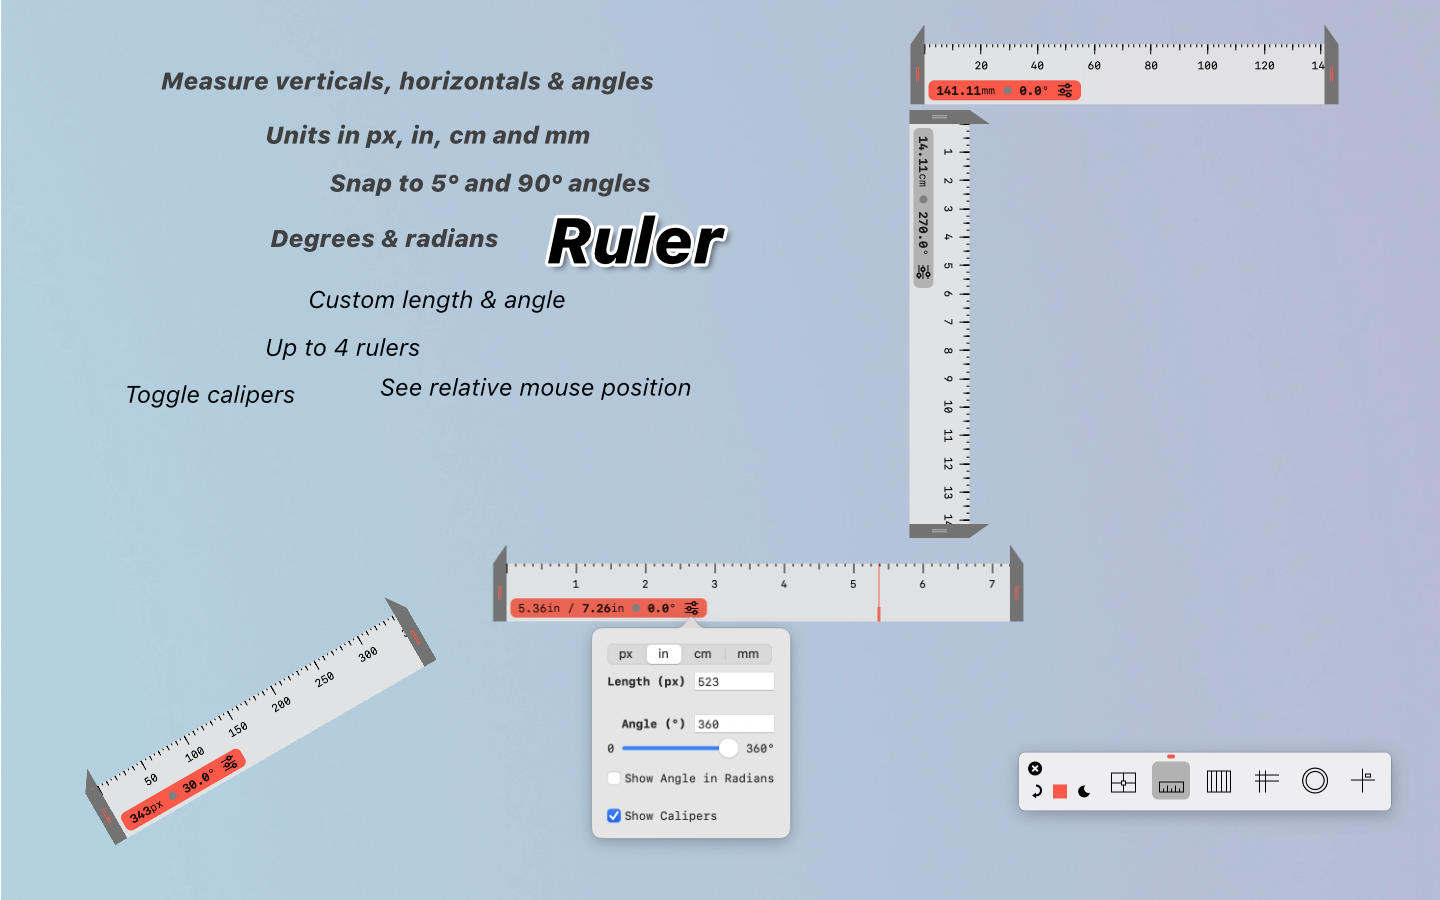Click the bottom caliper of the vertical cm ruler
Screen dimensions: 1440x900
click(947, 531)
